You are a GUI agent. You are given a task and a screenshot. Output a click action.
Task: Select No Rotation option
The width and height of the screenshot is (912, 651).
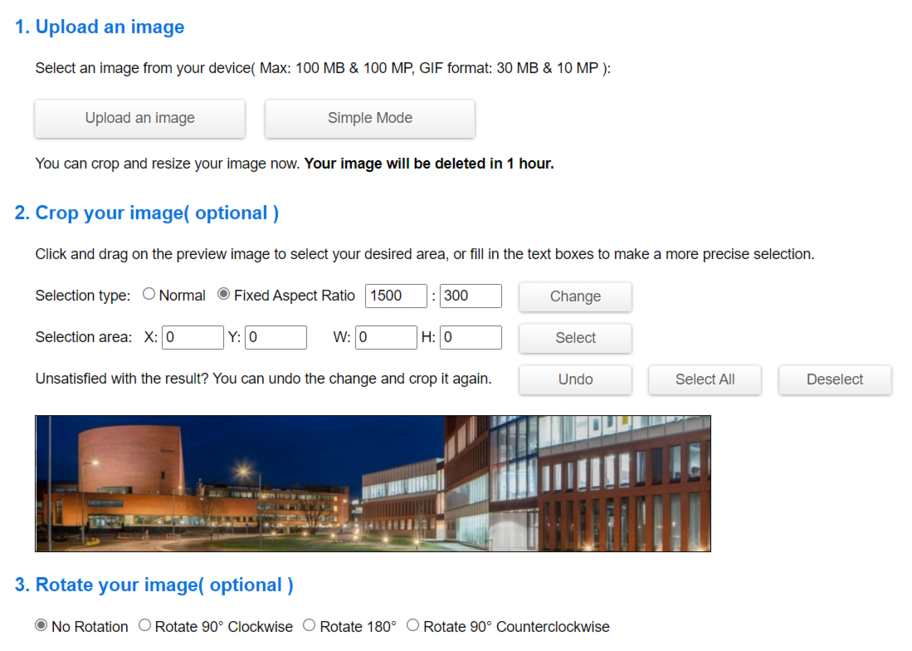click(41, 624)
